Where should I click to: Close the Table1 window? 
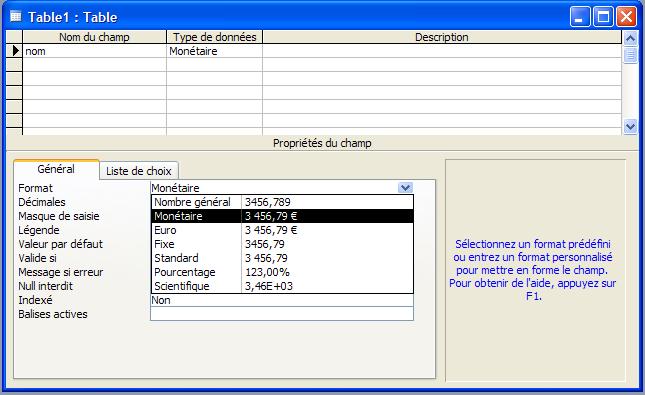(x=626, y=17)
